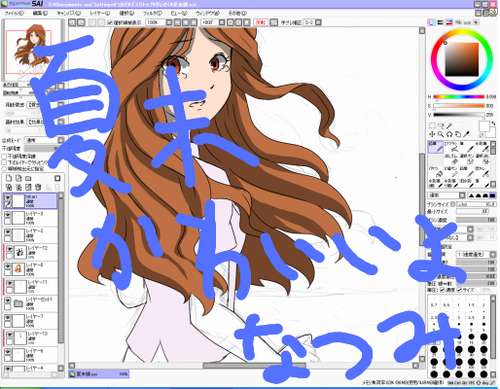Select the eyedropper color picker tool

[x=466, y=134]
